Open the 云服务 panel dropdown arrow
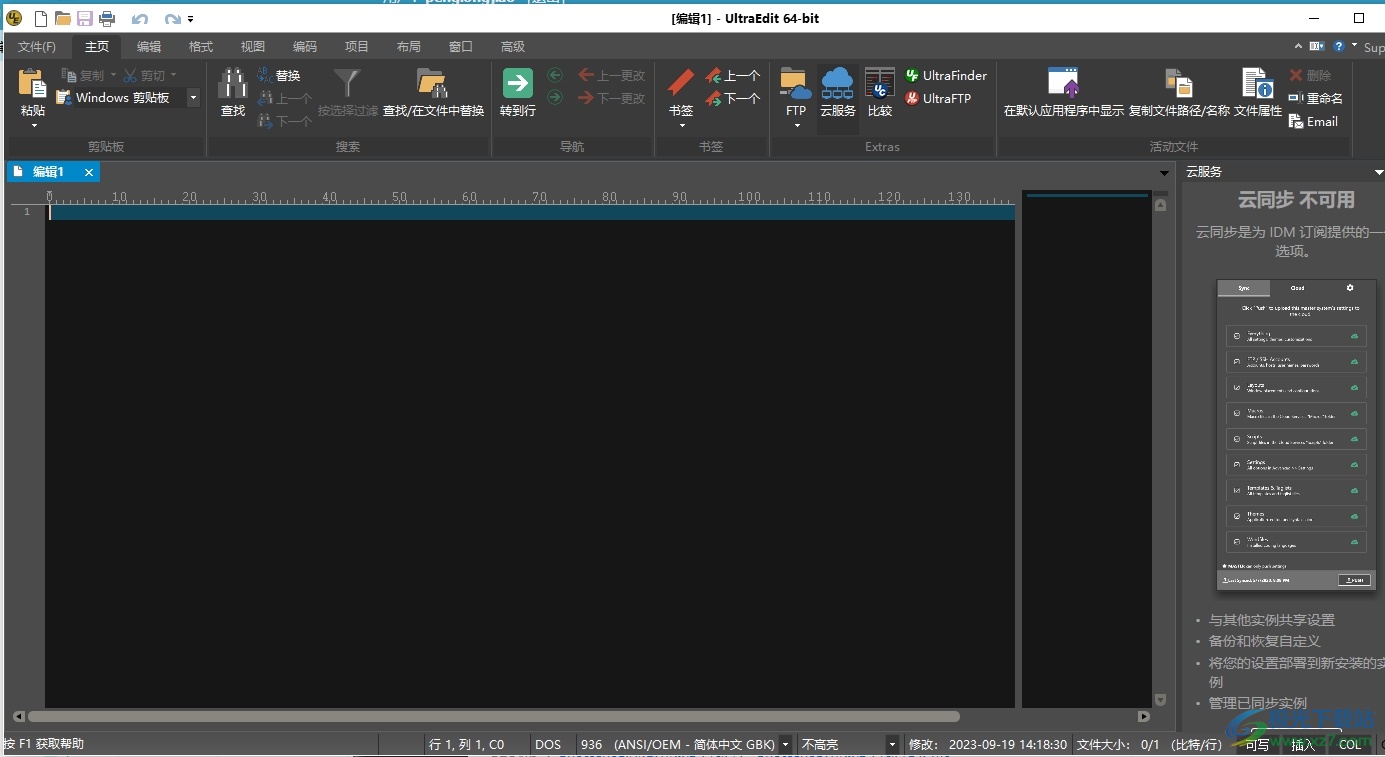 [1379, 172]
